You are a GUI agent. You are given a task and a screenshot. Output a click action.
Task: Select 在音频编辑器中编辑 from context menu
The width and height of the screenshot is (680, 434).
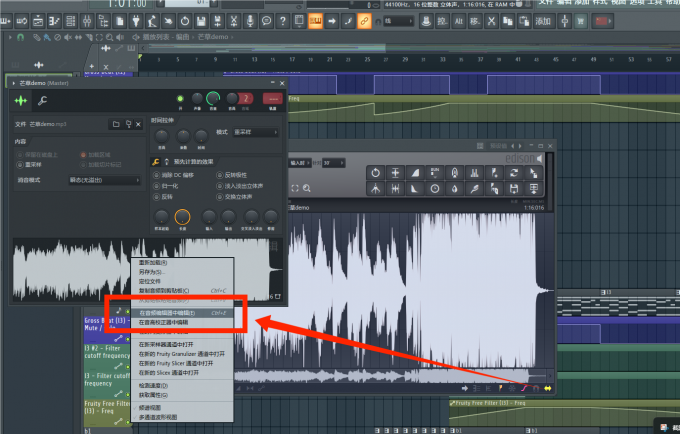(168, 312)
